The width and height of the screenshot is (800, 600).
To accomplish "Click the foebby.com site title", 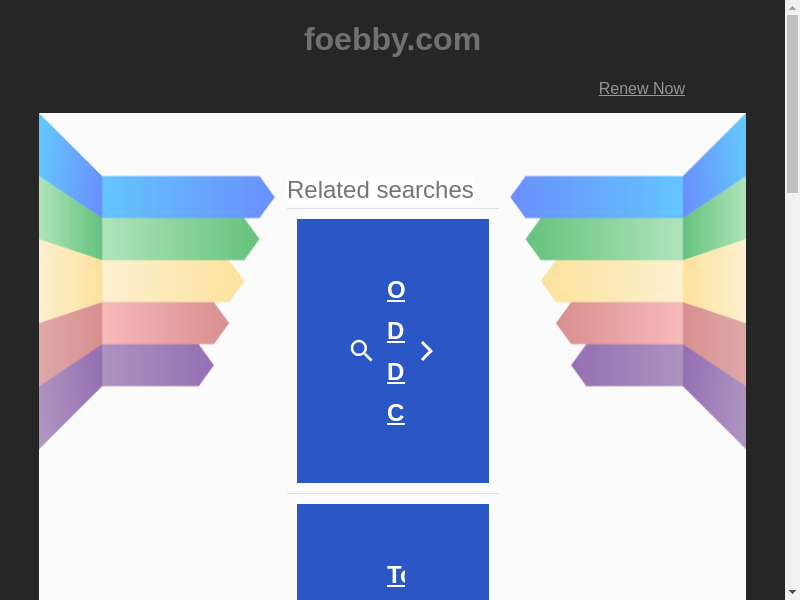I will click(x=392, y=40).
